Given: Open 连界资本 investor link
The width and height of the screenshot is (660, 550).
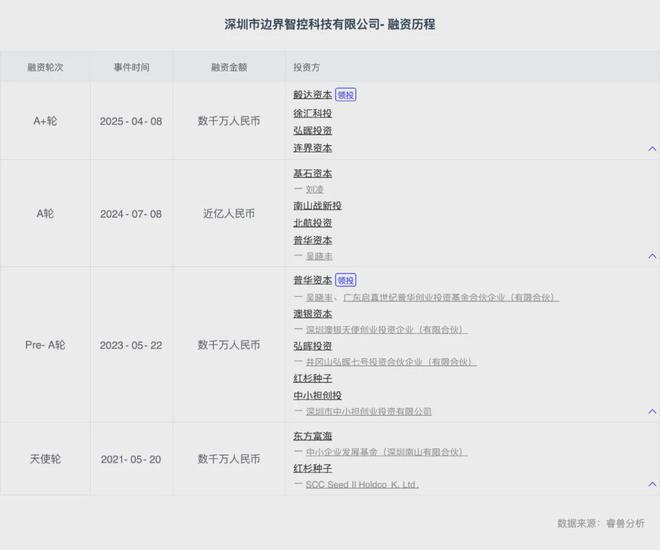Looking at the screenshot, I should (313, 148).
